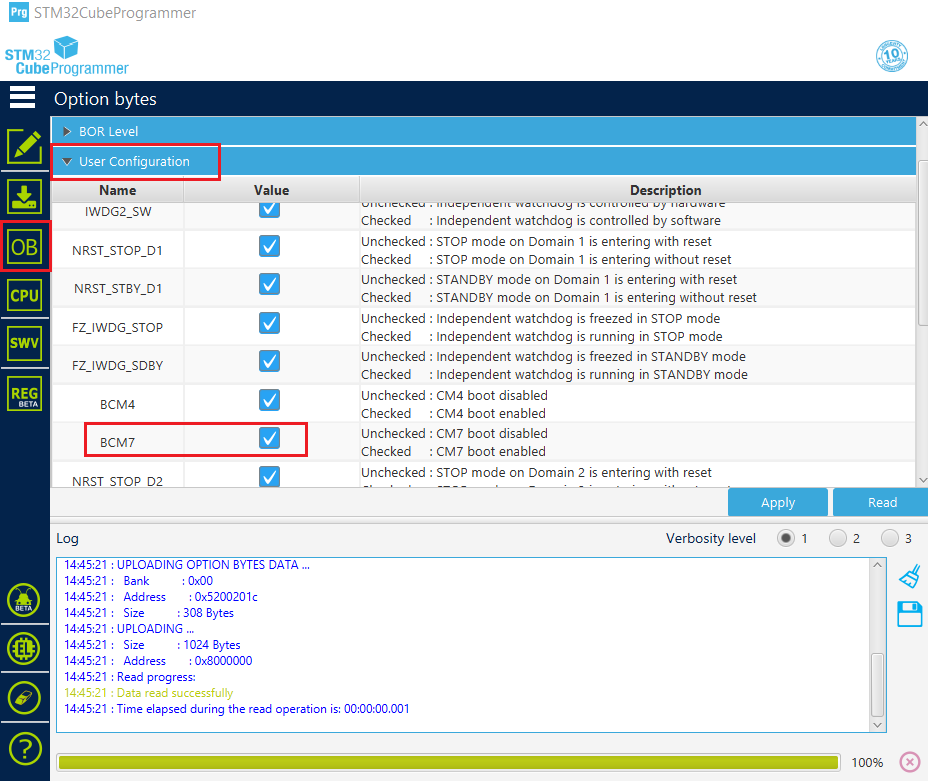This screenshot has width=928, height=781.
Task: Open the Memory & File editing pencil icon
Action: click(x=24, y=146)
